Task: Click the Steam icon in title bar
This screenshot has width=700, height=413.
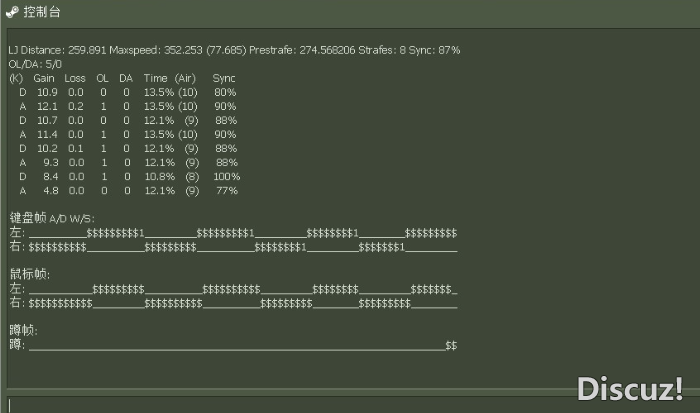Action: (x=12, y=12)
